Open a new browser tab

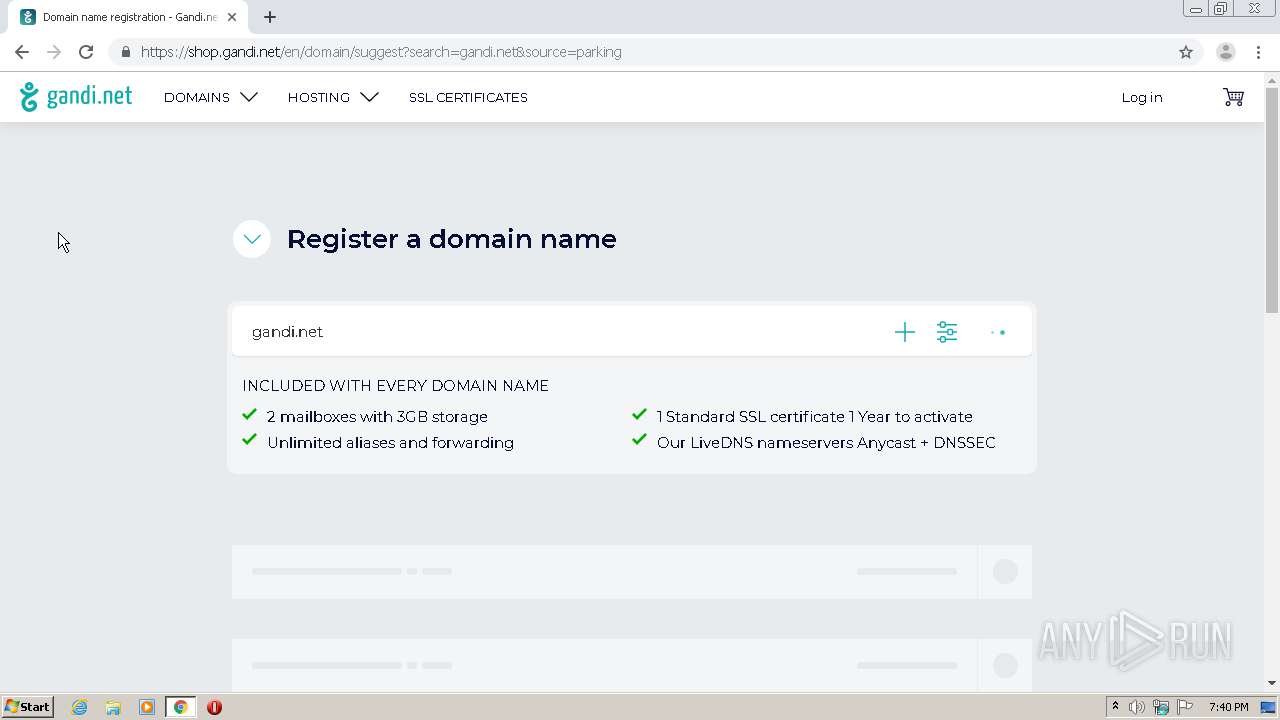point(270,17)
